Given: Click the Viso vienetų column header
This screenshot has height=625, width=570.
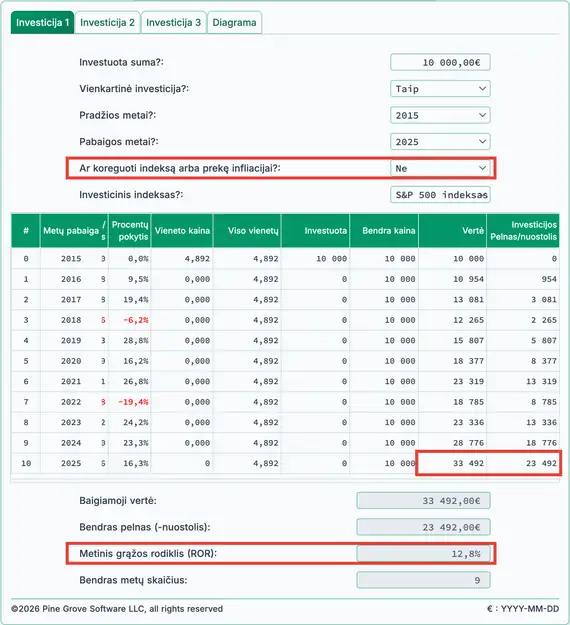Looking at the screenshot, I should [247, 230].
